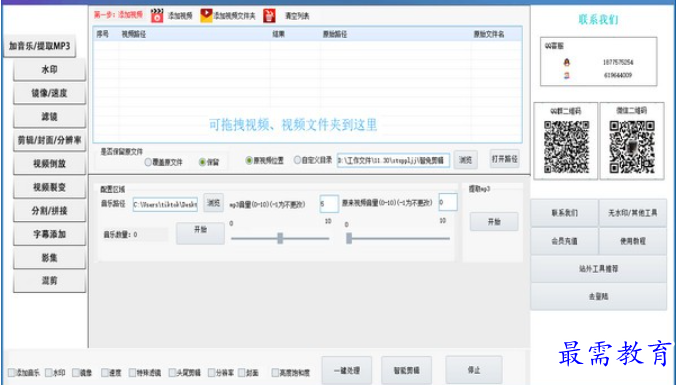This screenshot has width=680, height=385.
Task: Click the mp3音量 value box showing 5
Action: pos(329,203)
